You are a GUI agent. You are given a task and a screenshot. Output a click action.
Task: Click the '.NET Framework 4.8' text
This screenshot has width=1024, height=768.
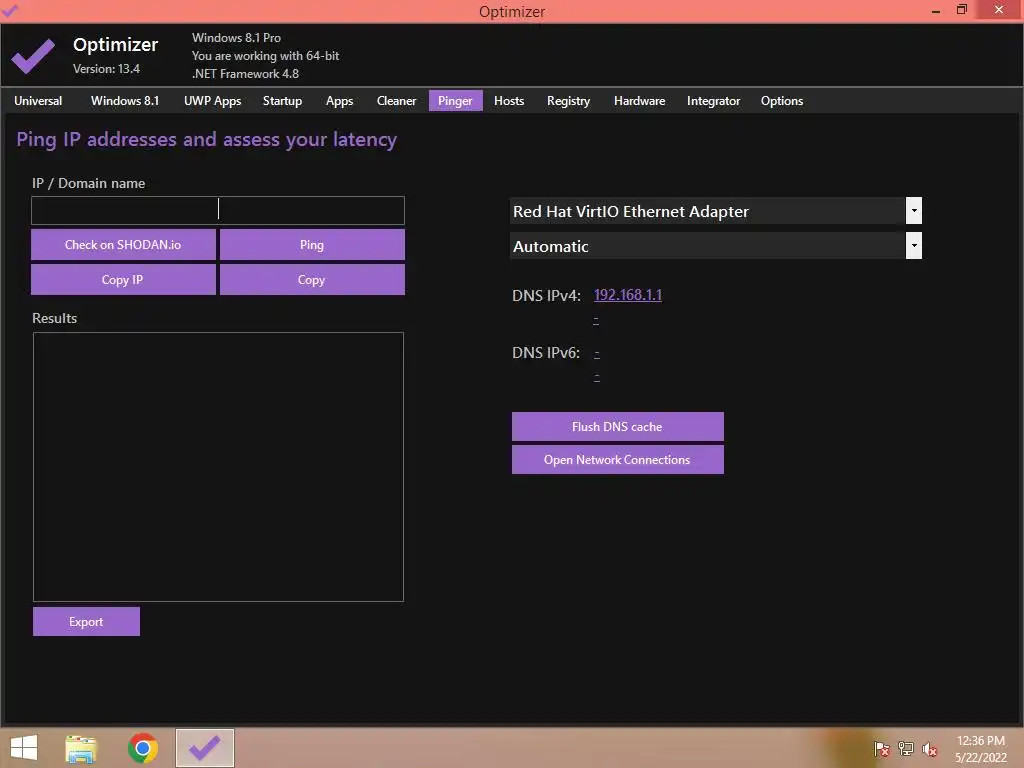click(246, 74)
